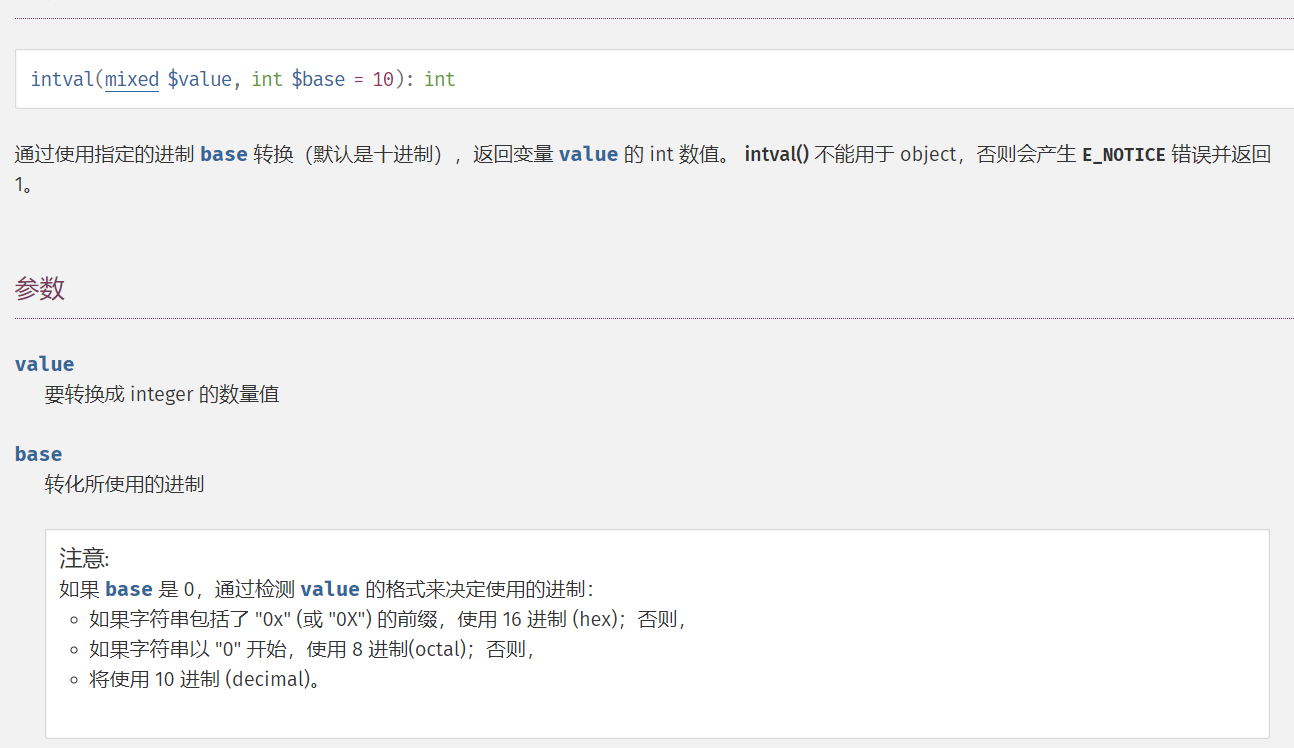Click the 参数 section heading
Viewport: 1294px width, 748px height.
(x=40, y=289)
